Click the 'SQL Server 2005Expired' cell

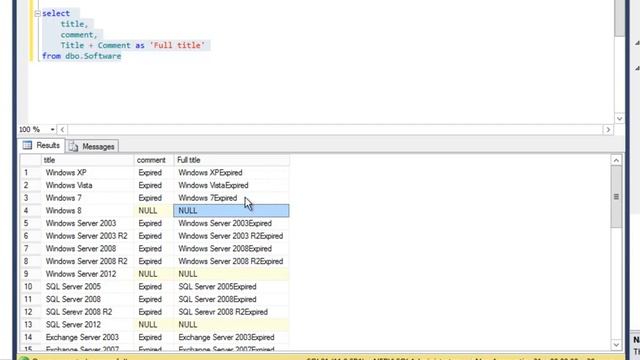[231, 287]
